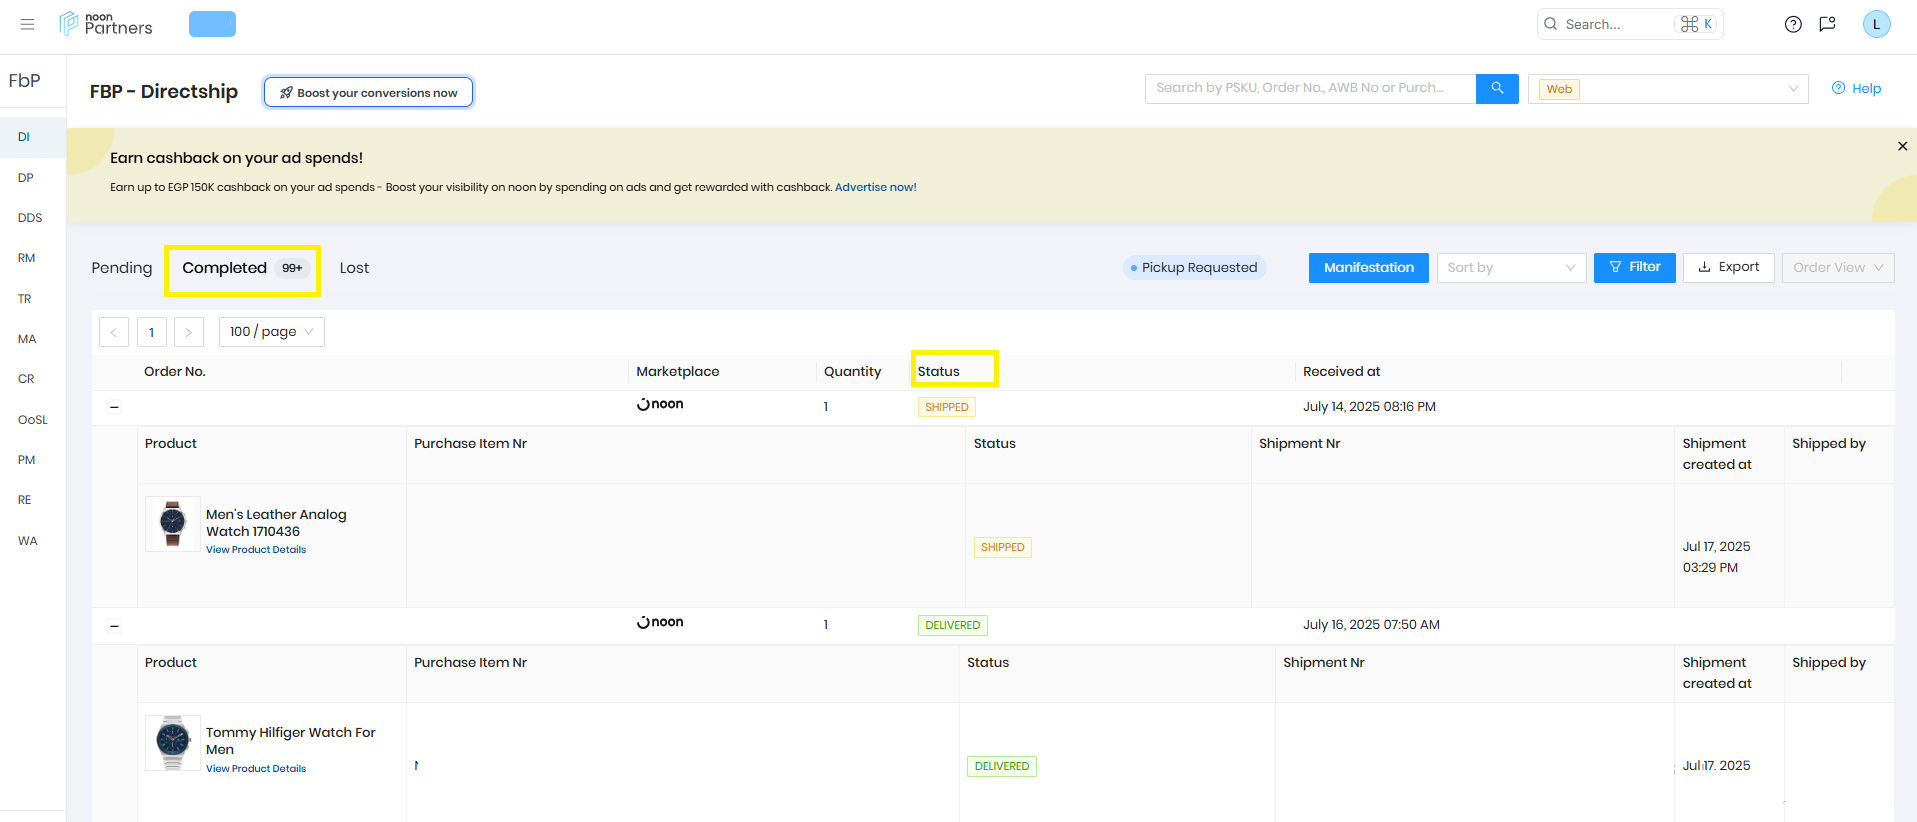Open DP in the sidebar
The image size is (1917, 822).
(x=26, y=178)
